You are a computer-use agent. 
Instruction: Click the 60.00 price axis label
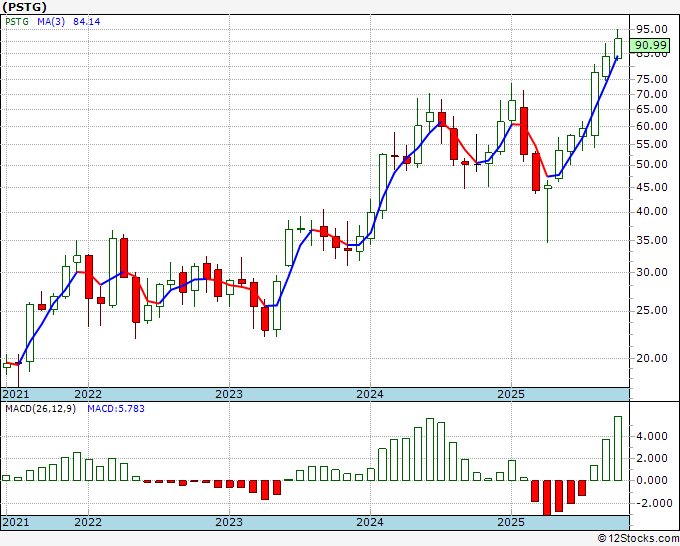click(x=651, y=127)
